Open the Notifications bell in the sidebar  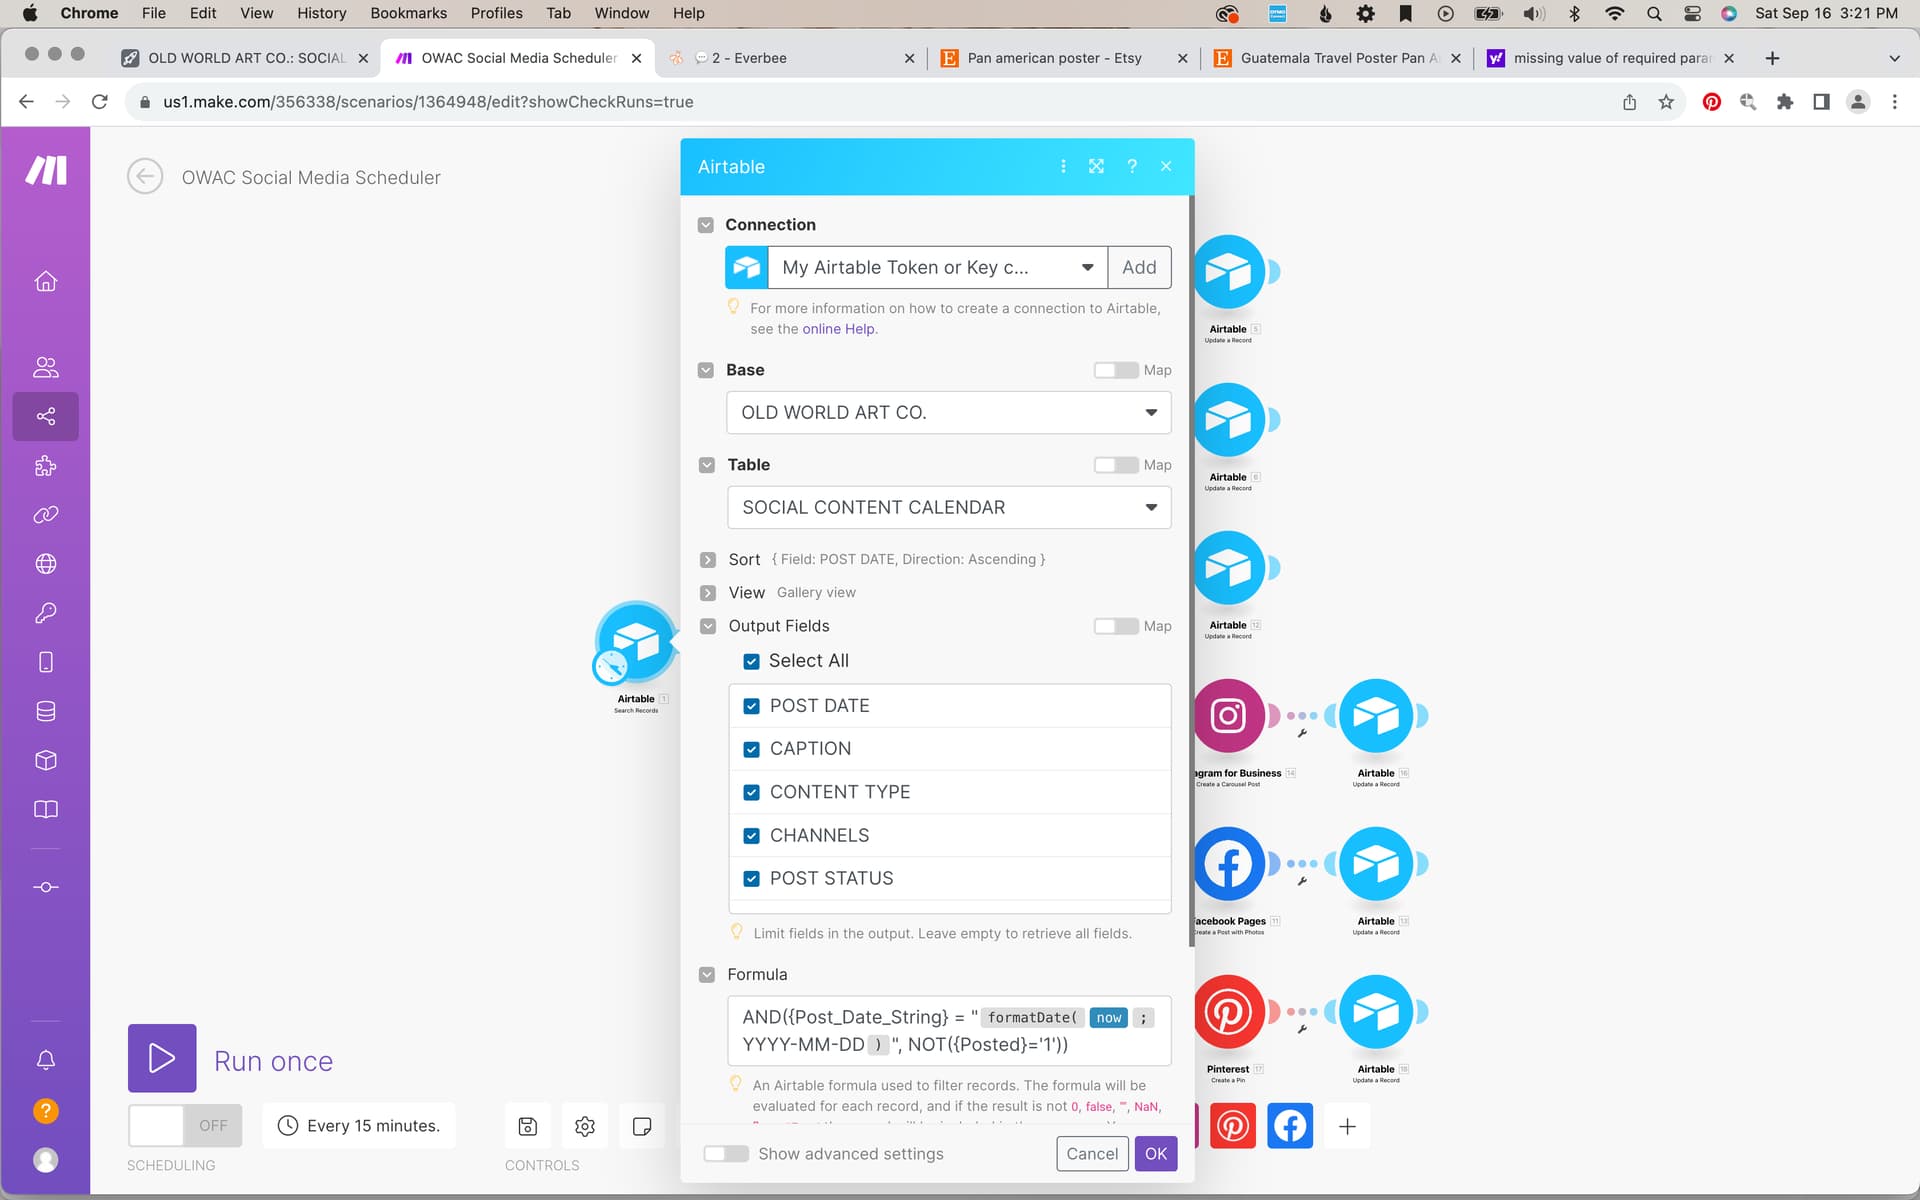tap(46, 1060)
